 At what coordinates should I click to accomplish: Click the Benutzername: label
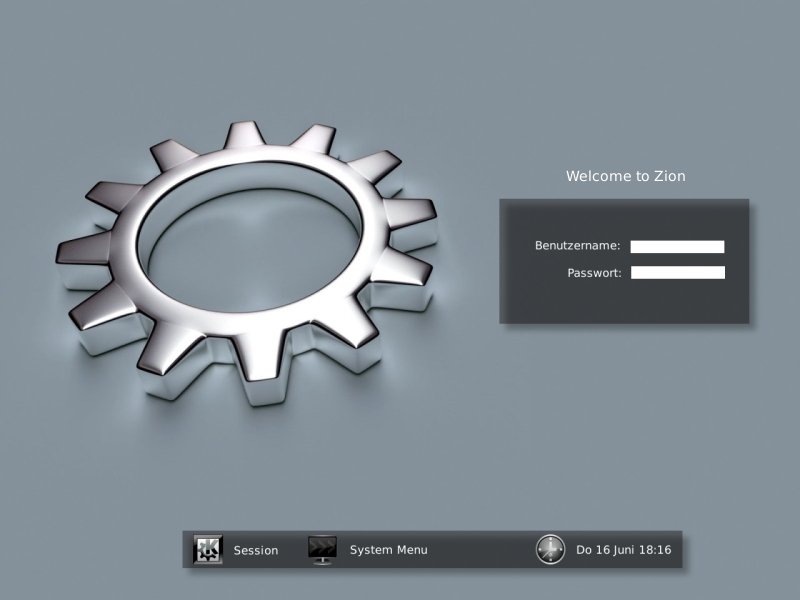coord(578,245)
